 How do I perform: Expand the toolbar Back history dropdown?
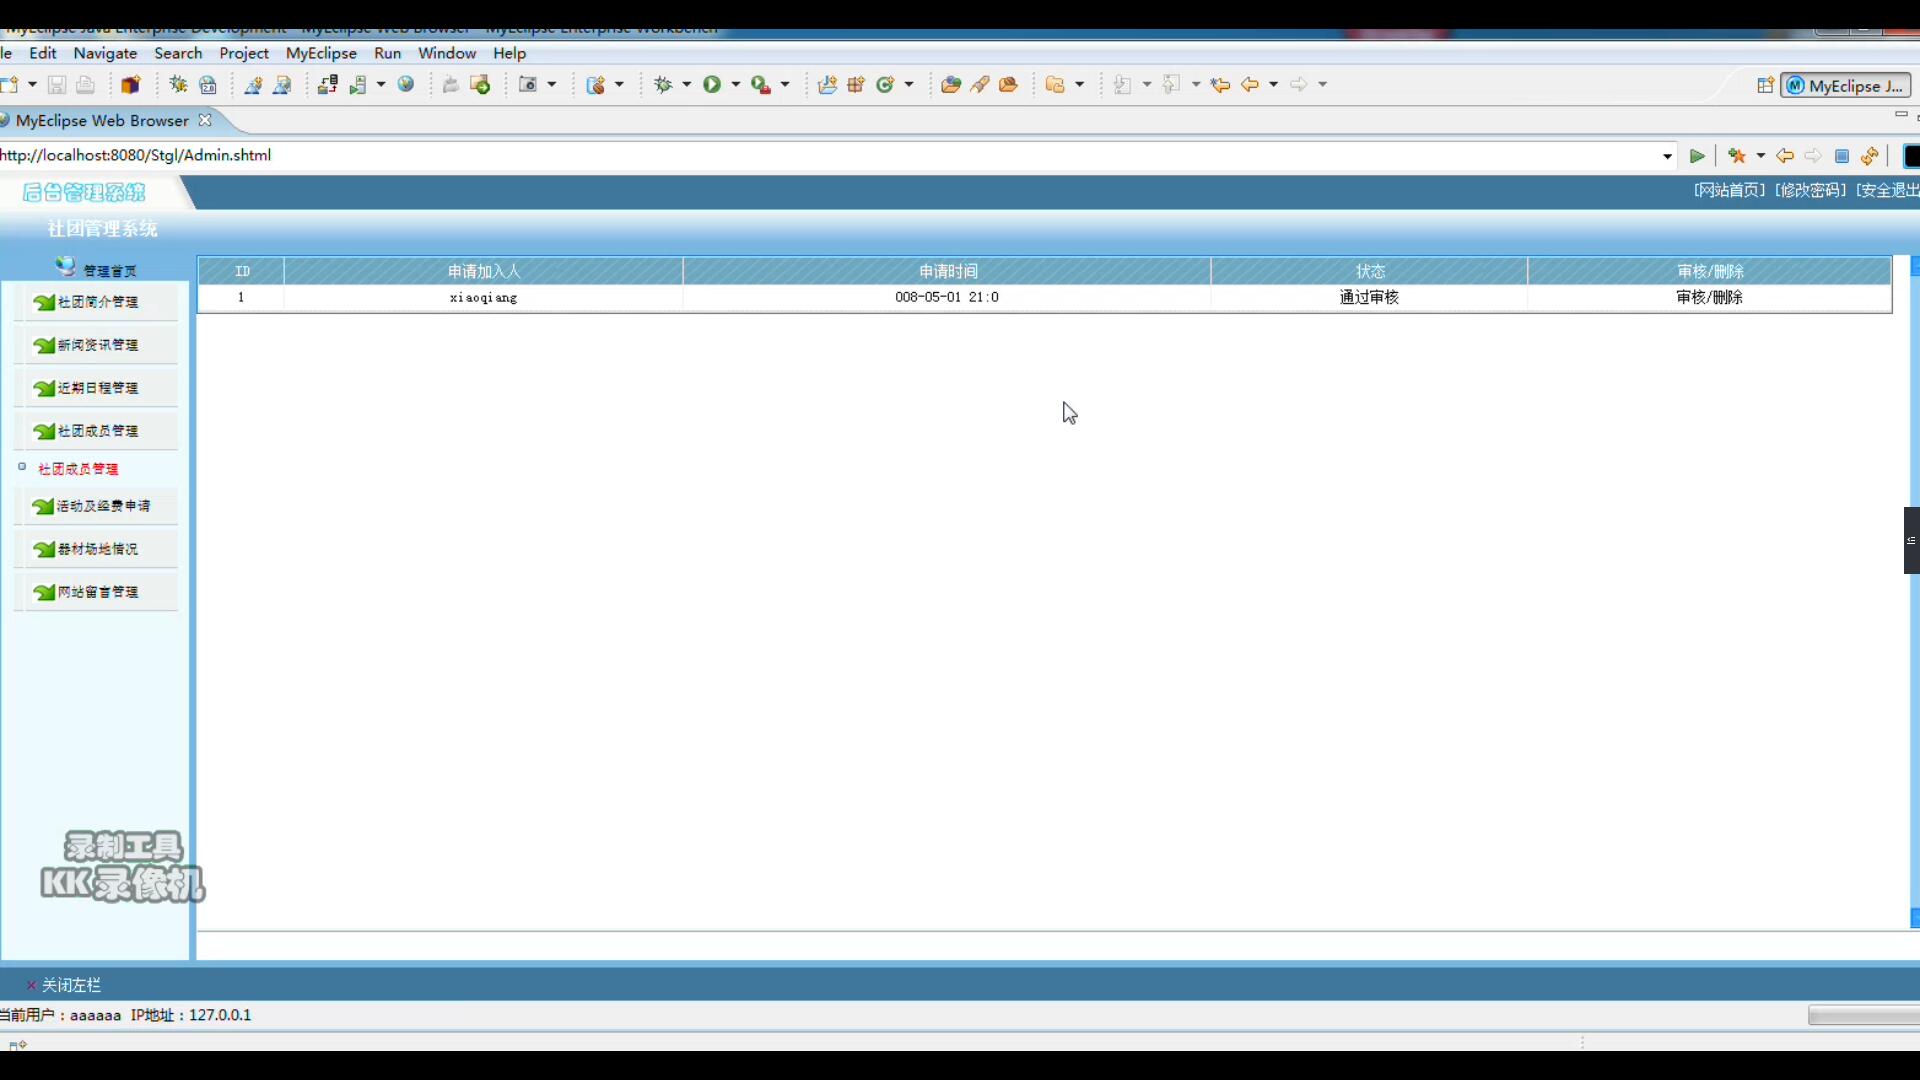pos(1274,85)
